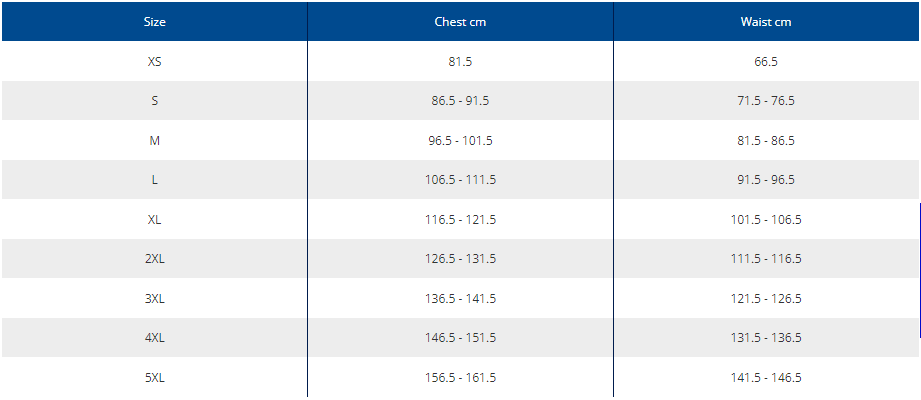Image resolution: width=921 pixels, height=400 pixels.
Task: Click the Size column header
Action: (x=154, y=22)
